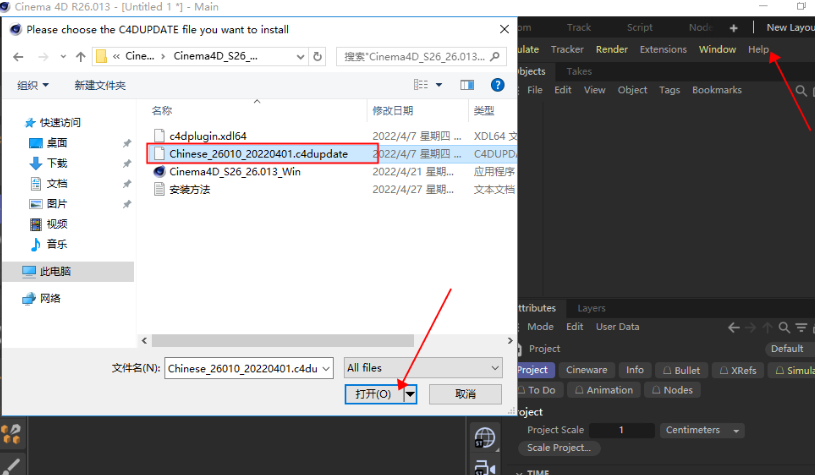
Task: Toggle the preview pane in file dialog
Action: [x=467, y=85]
